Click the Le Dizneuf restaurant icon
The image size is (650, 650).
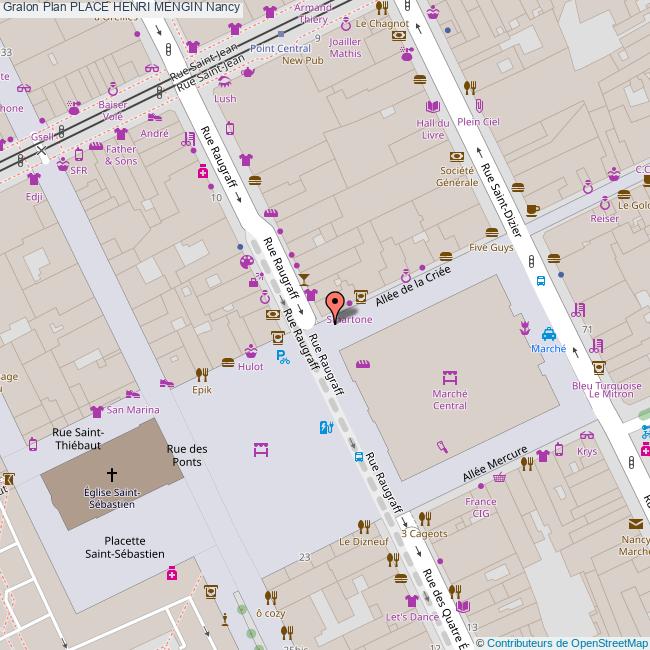(x=362, y=524)
